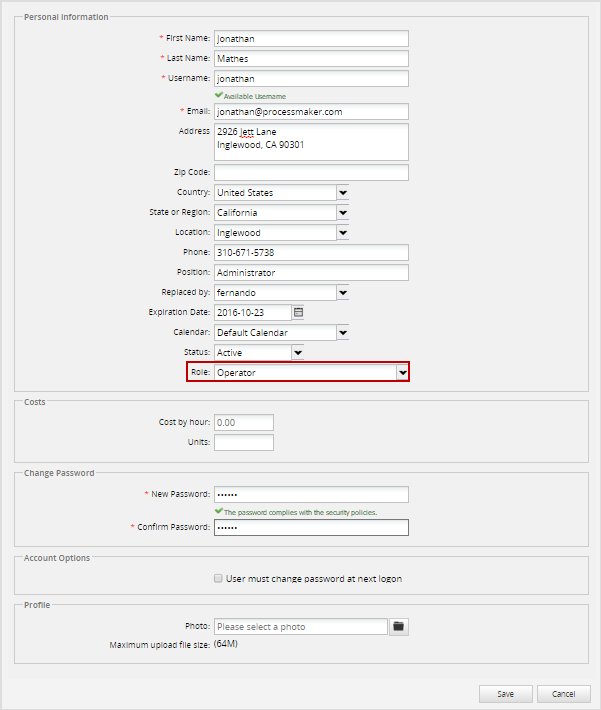Viewport: 601px width, 710px height.
Task: Expand the Country dropdown
Action: click(342, 193)
